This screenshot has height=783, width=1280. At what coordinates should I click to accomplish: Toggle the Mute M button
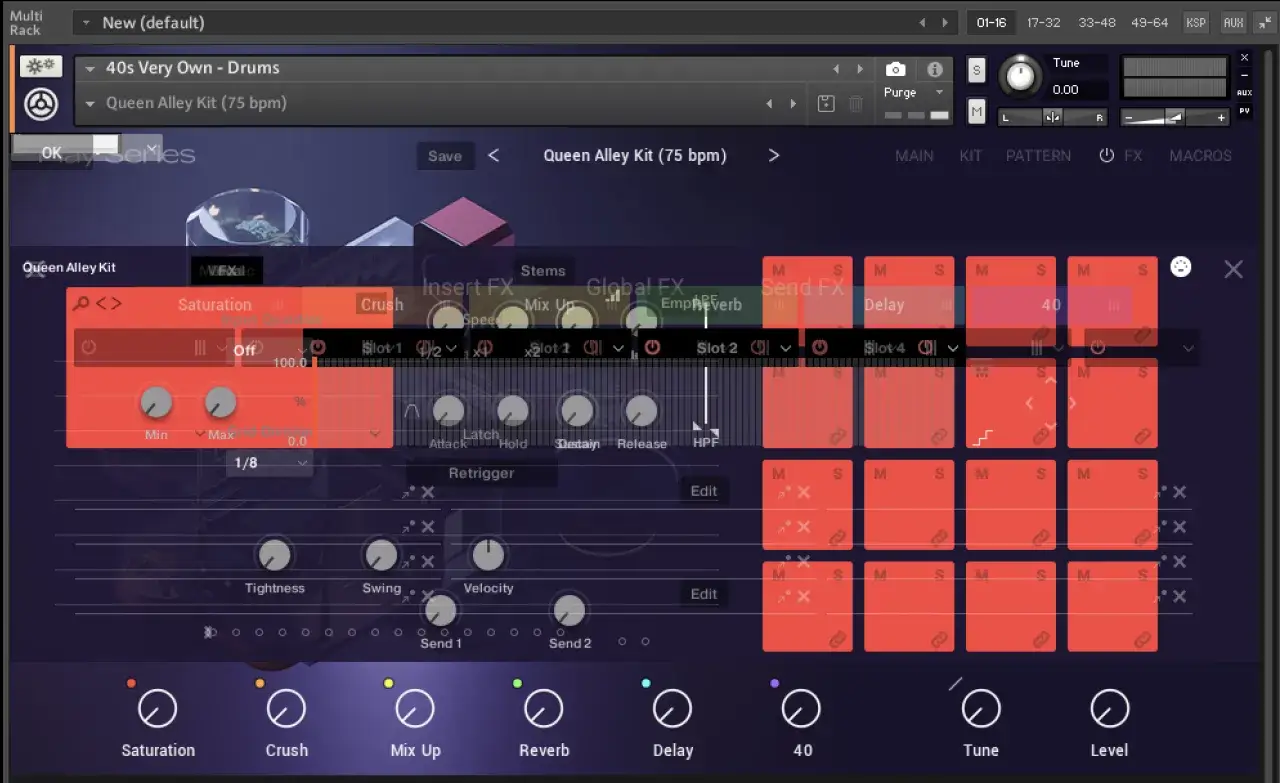coord(977,110)
